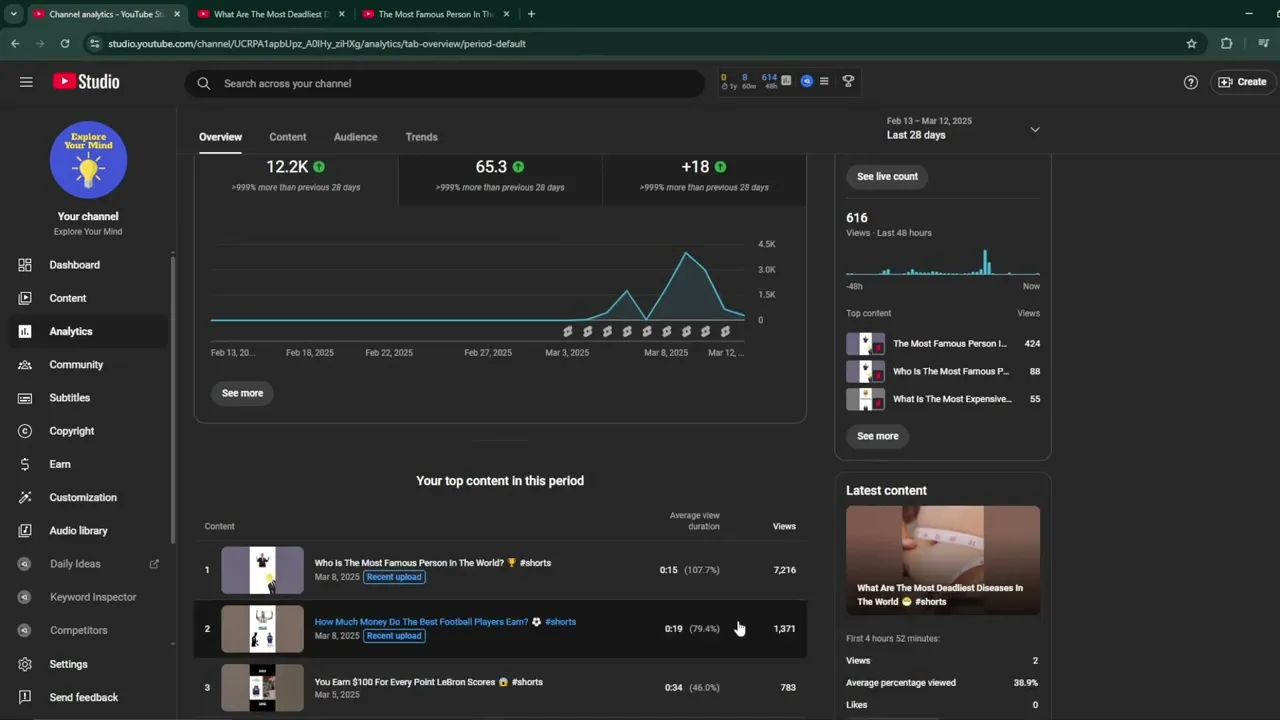Click thumbnail of top video ranked 1

click(262, 570)
